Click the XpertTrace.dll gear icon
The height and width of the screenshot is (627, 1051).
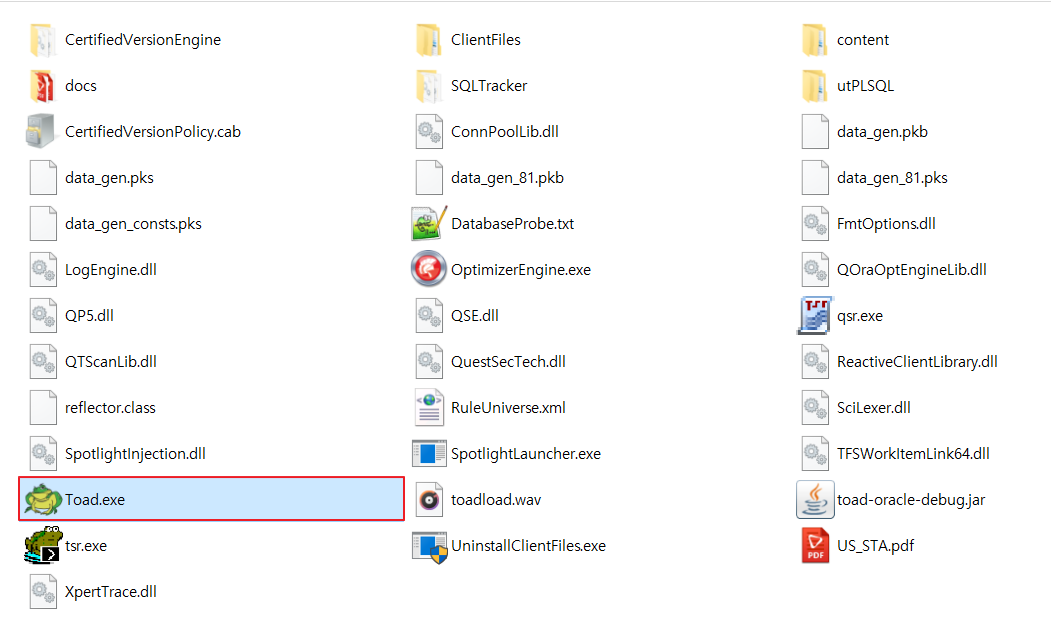pos(43,591)
